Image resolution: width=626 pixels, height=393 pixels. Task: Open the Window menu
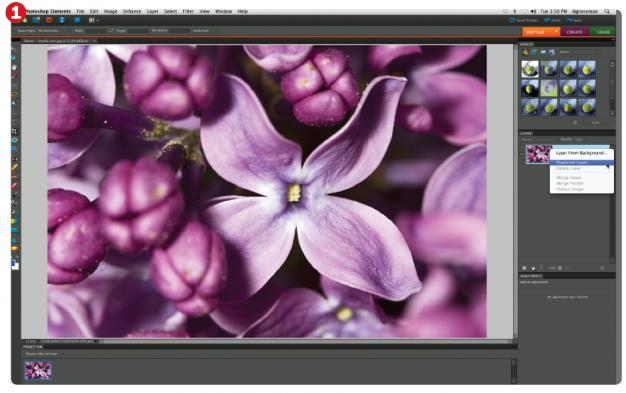pos(224,11)
